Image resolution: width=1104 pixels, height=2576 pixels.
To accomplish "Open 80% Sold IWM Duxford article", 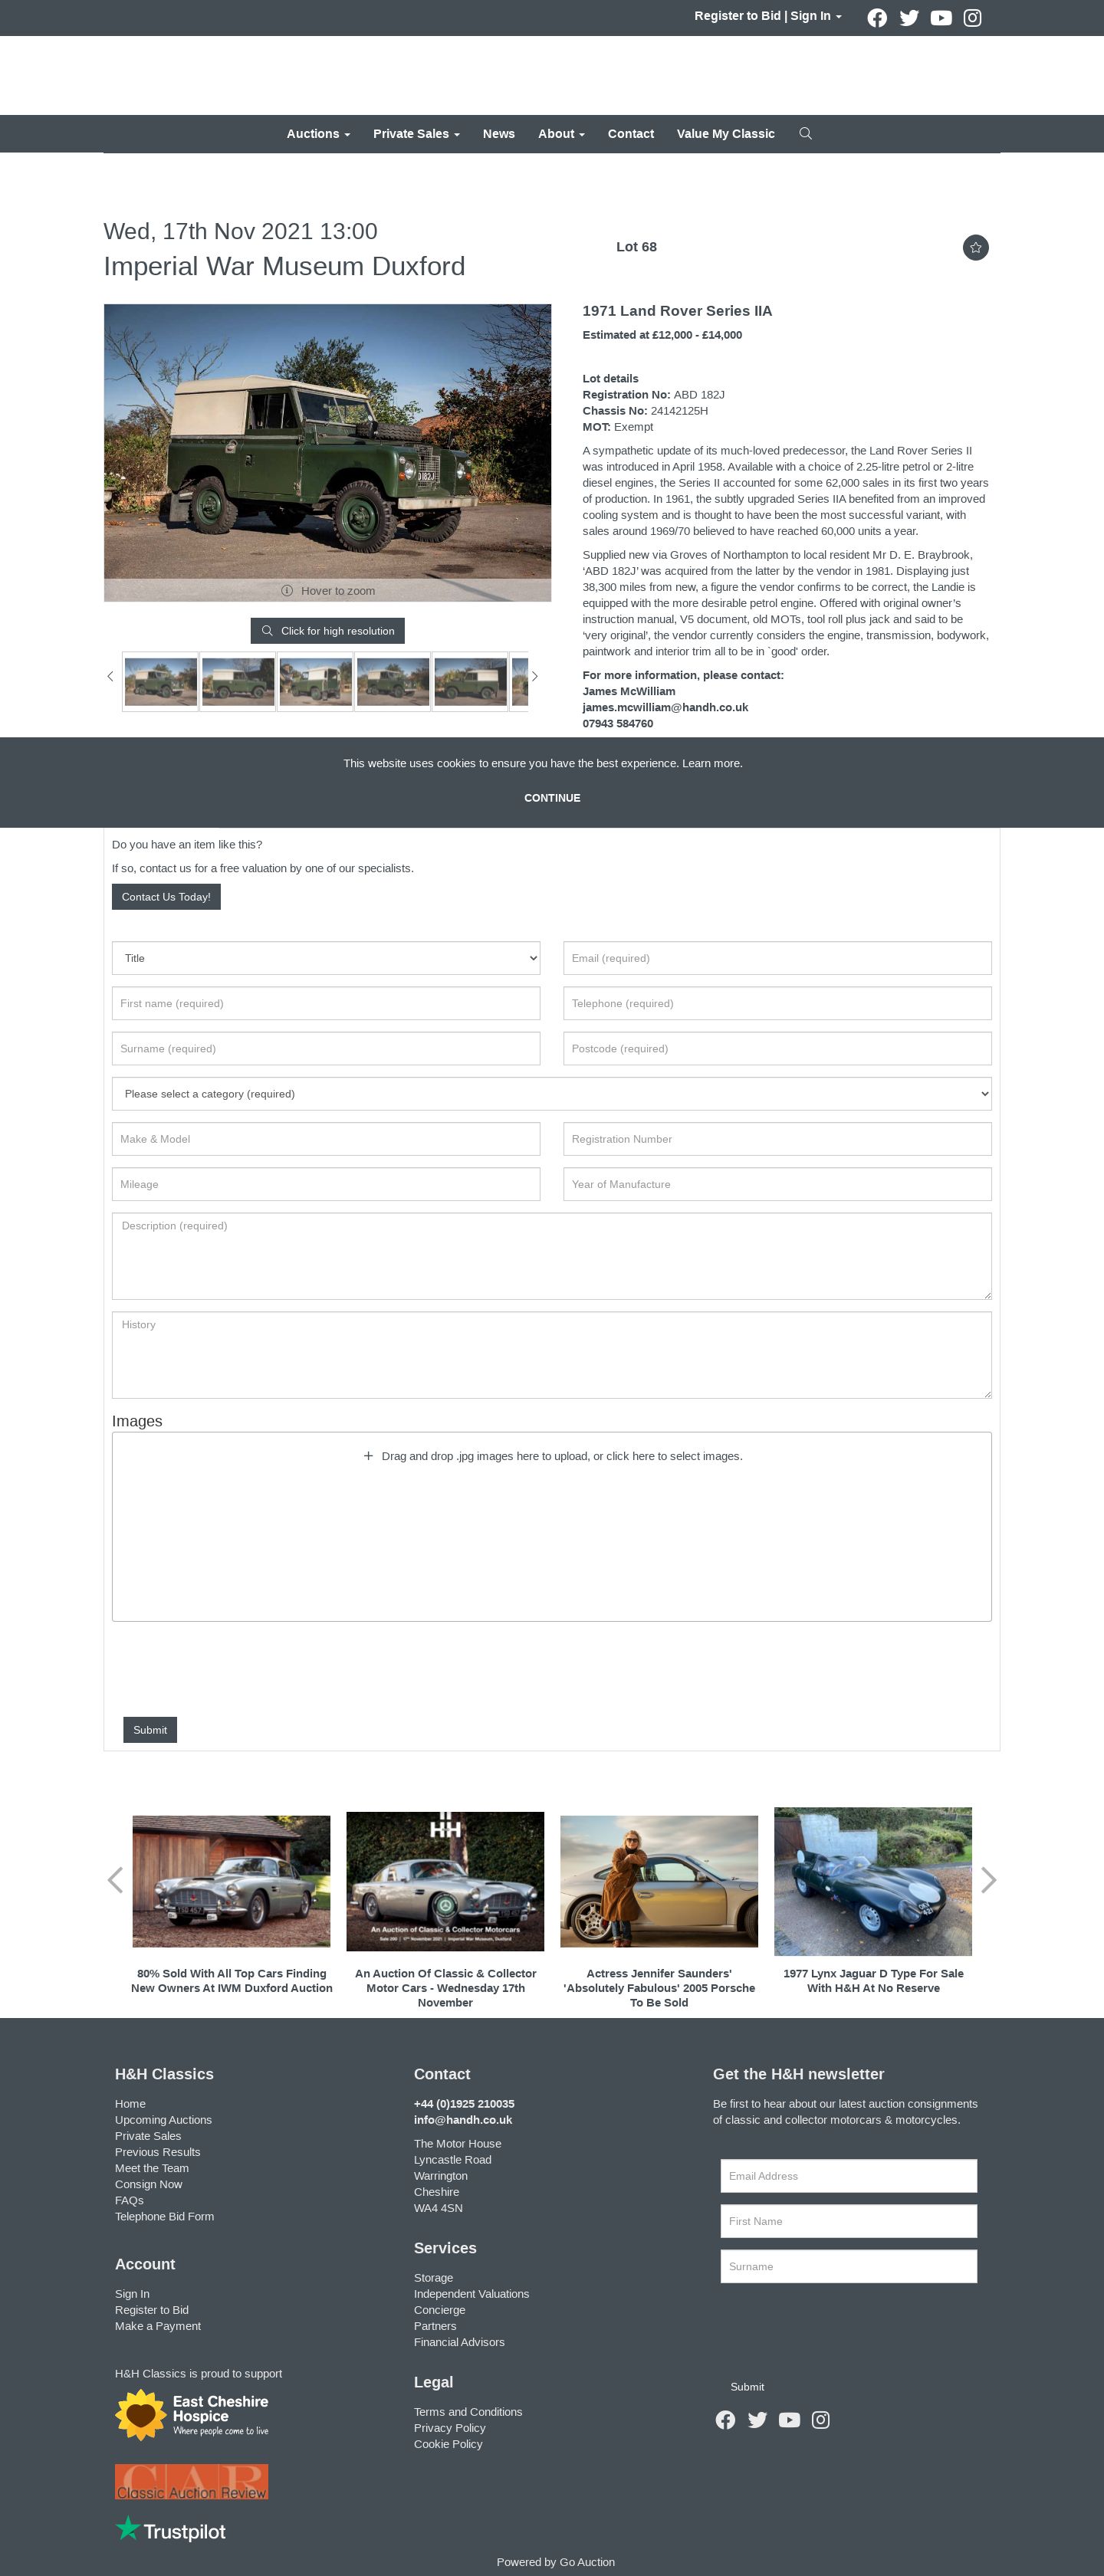I will [231, 1980].
